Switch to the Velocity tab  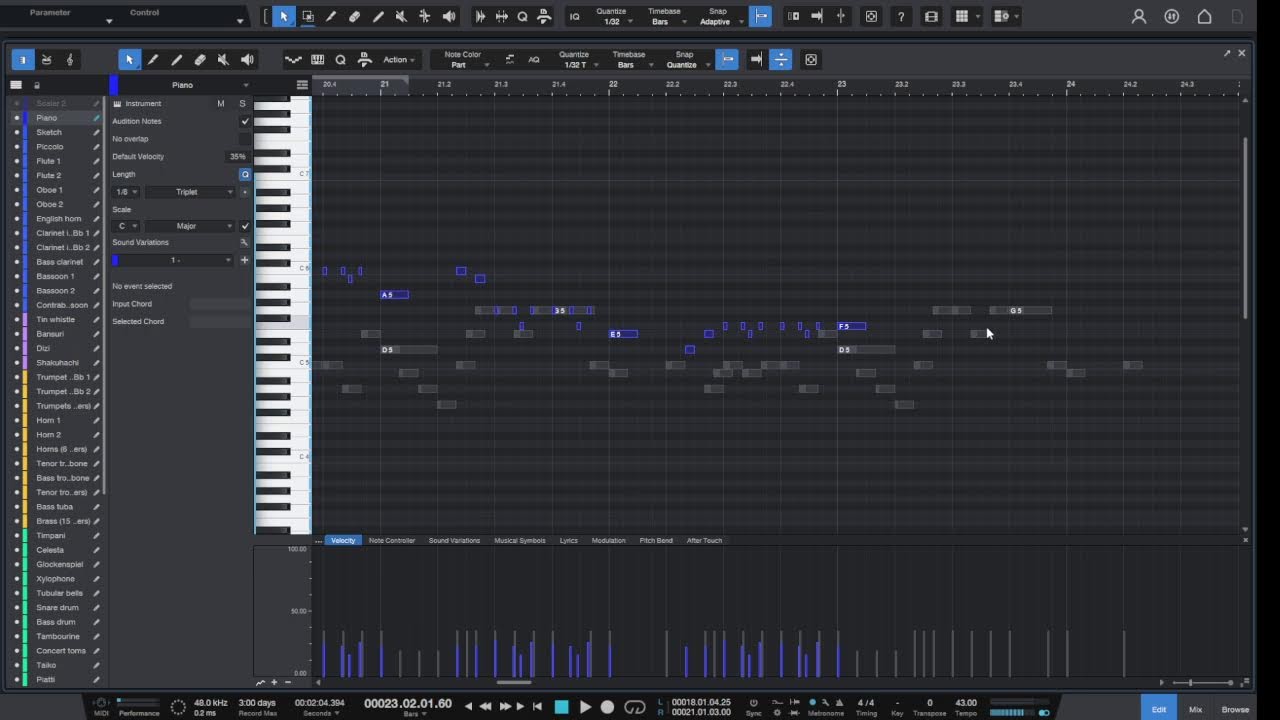343,540
